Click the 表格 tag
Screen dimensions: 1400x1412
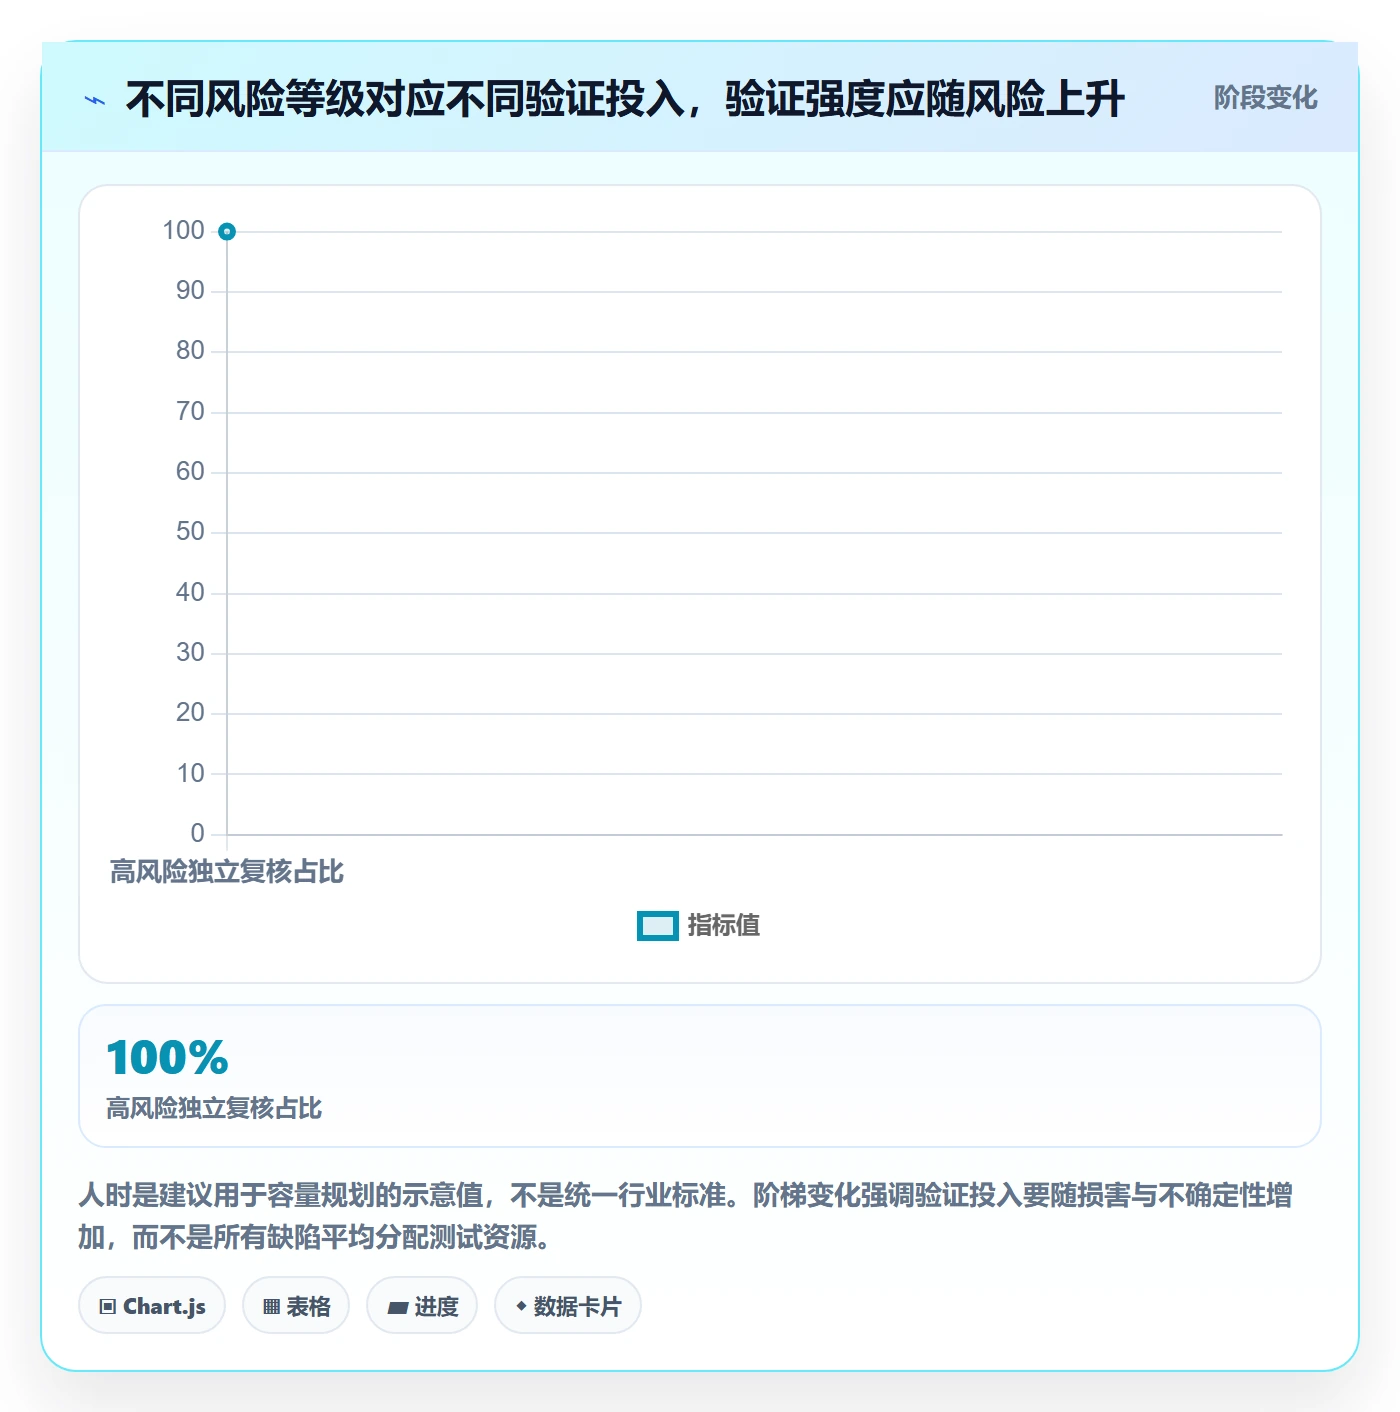point(296,1306)
